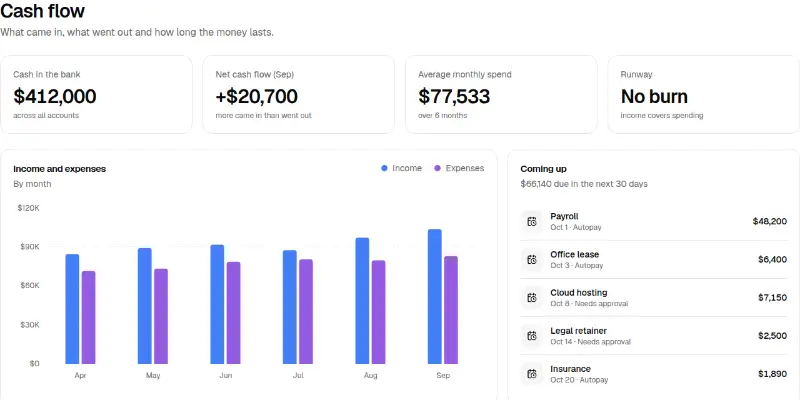Click the Oct 14 · Needs approval detail
The image size is (800, 400).
(x=590, y=342)
